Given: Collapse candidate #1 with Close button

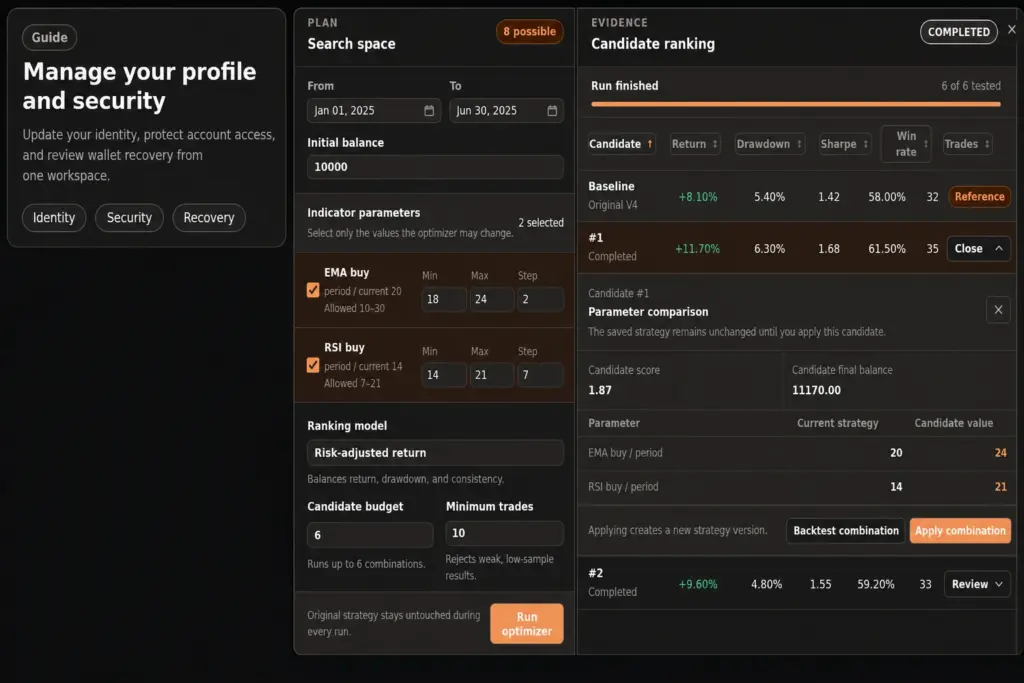Looking at the screenshot, I should pos(978,249).
